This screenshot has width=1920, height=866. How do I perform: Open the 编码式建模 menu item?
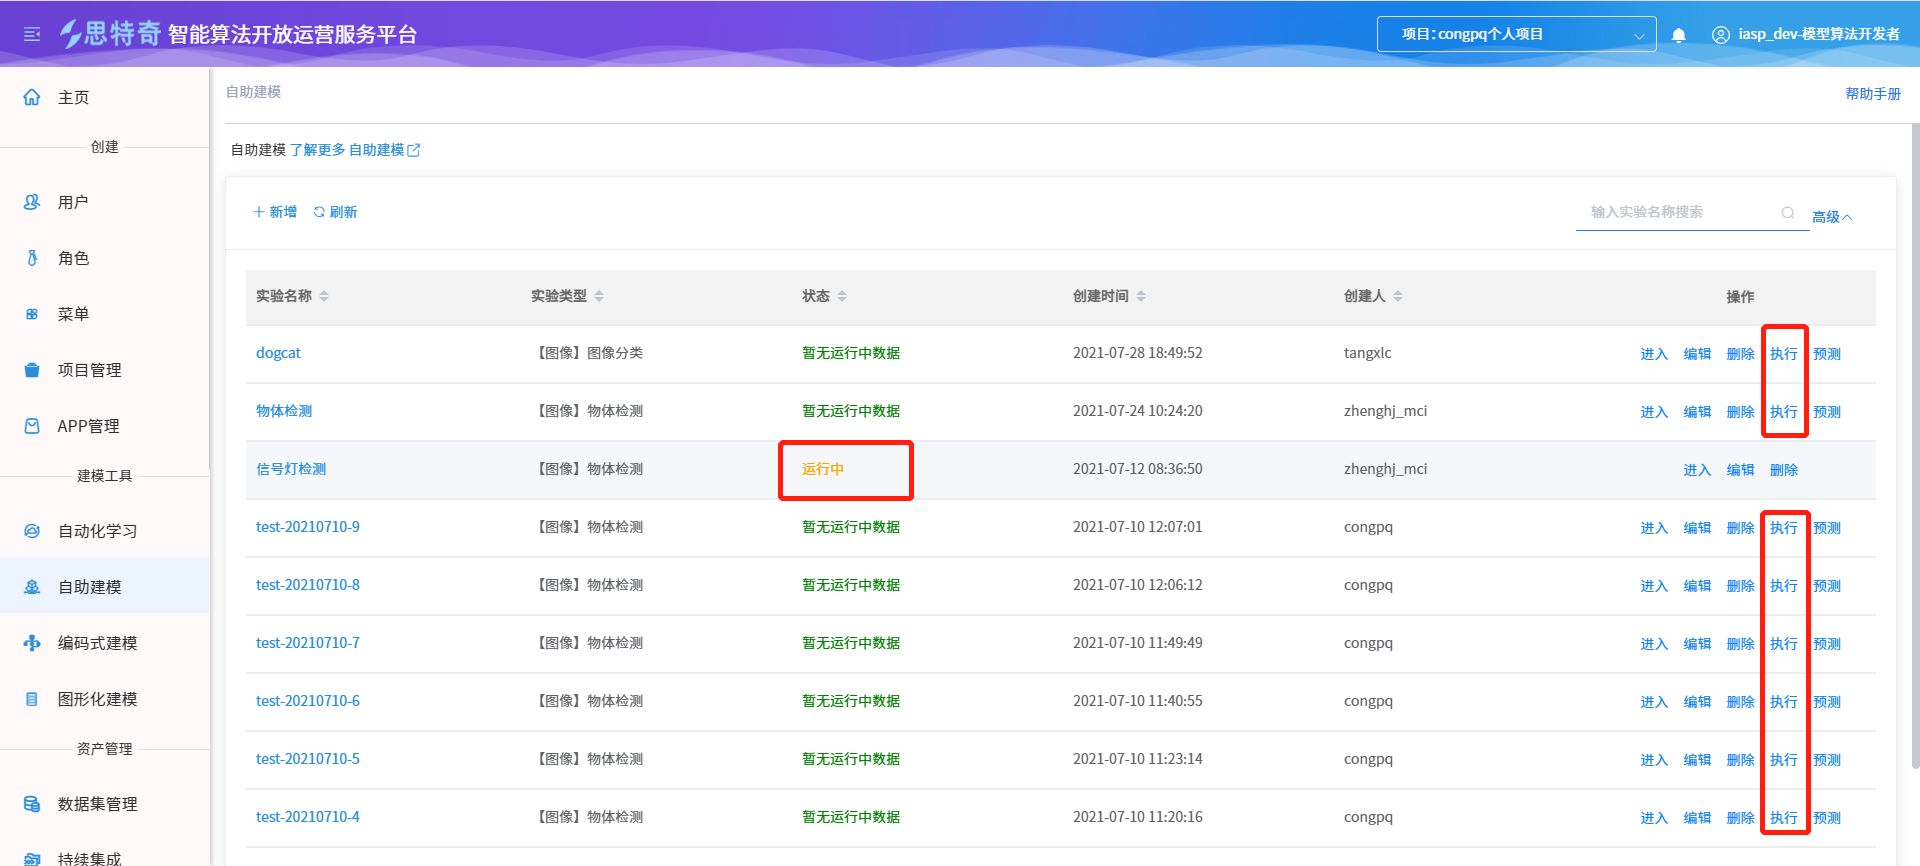click(x=98, y=643)
